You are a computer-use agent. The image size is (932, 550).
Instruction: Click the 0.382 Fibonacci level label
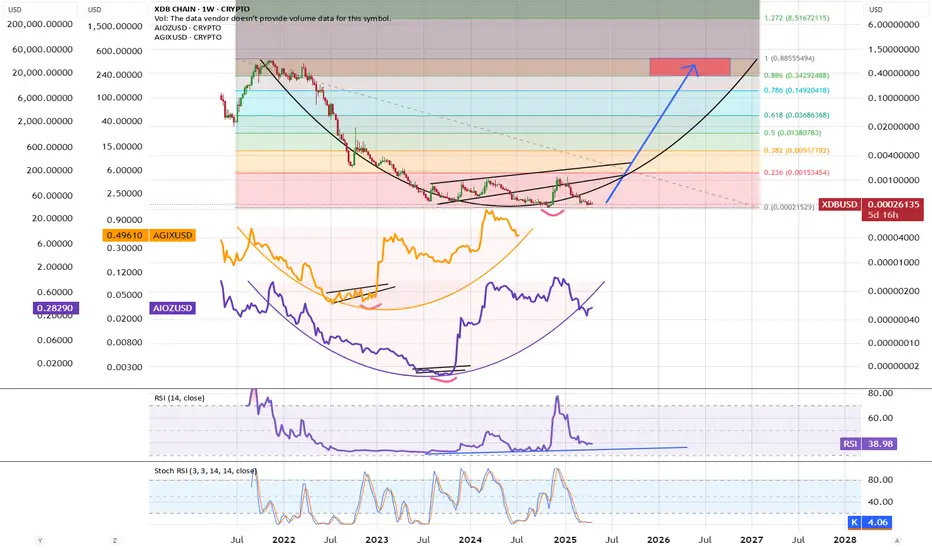[x=796, y=150]
